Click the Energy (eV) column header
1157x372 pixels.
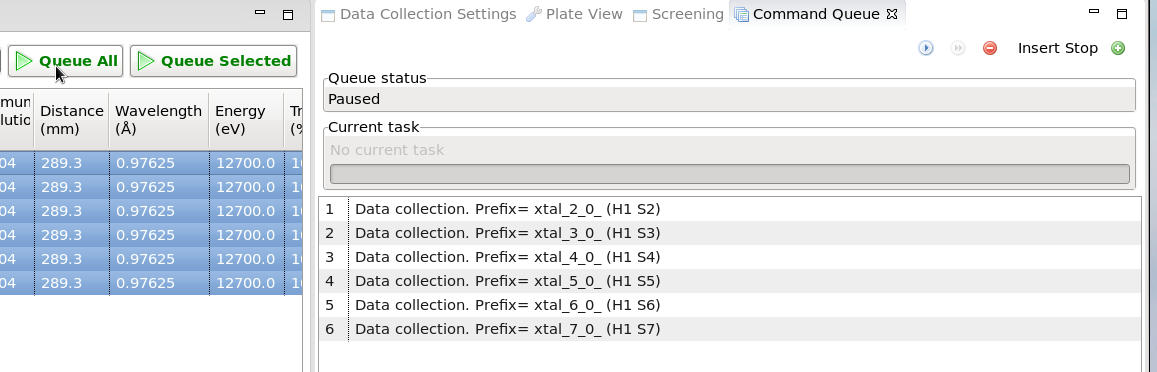click(246, 120)
